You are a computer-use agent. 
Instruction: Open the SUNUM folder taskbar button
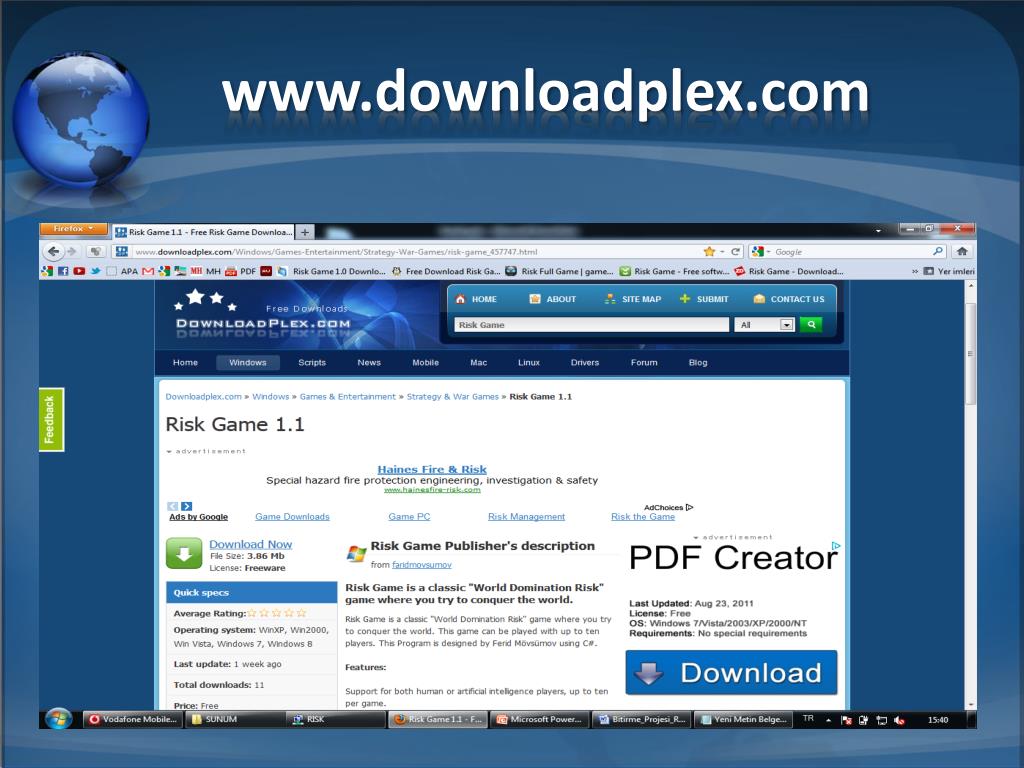235,720
